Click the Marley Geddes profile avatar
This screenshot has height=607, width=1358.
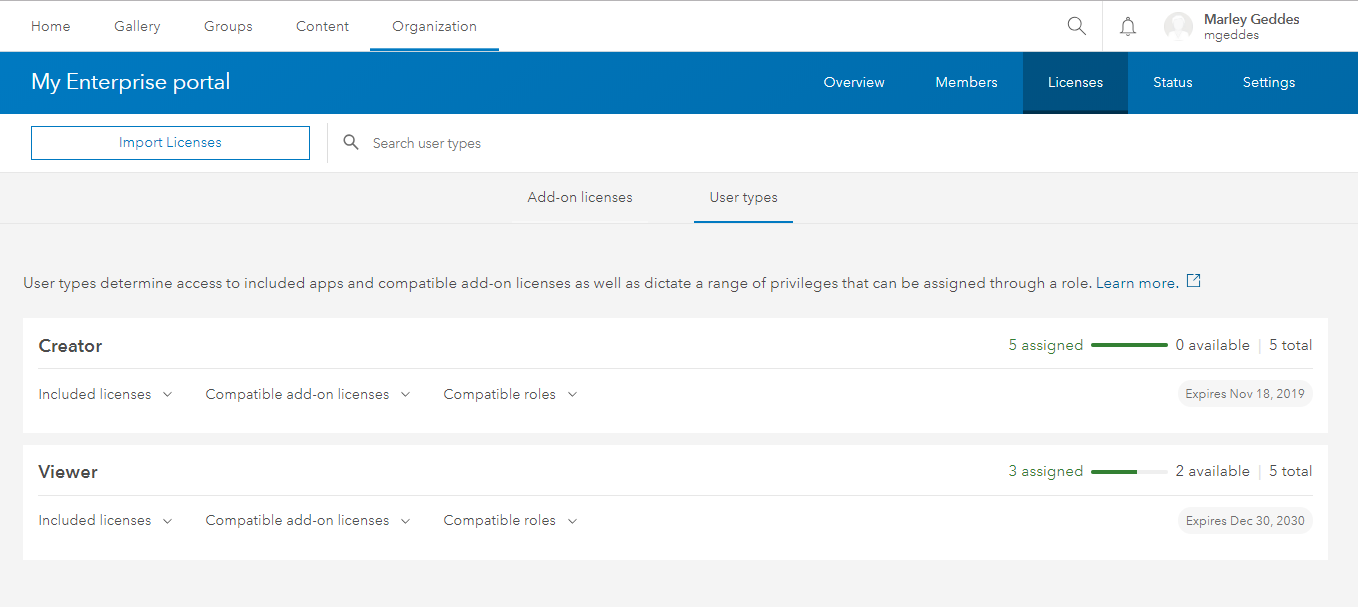(x=1178, y=26)
